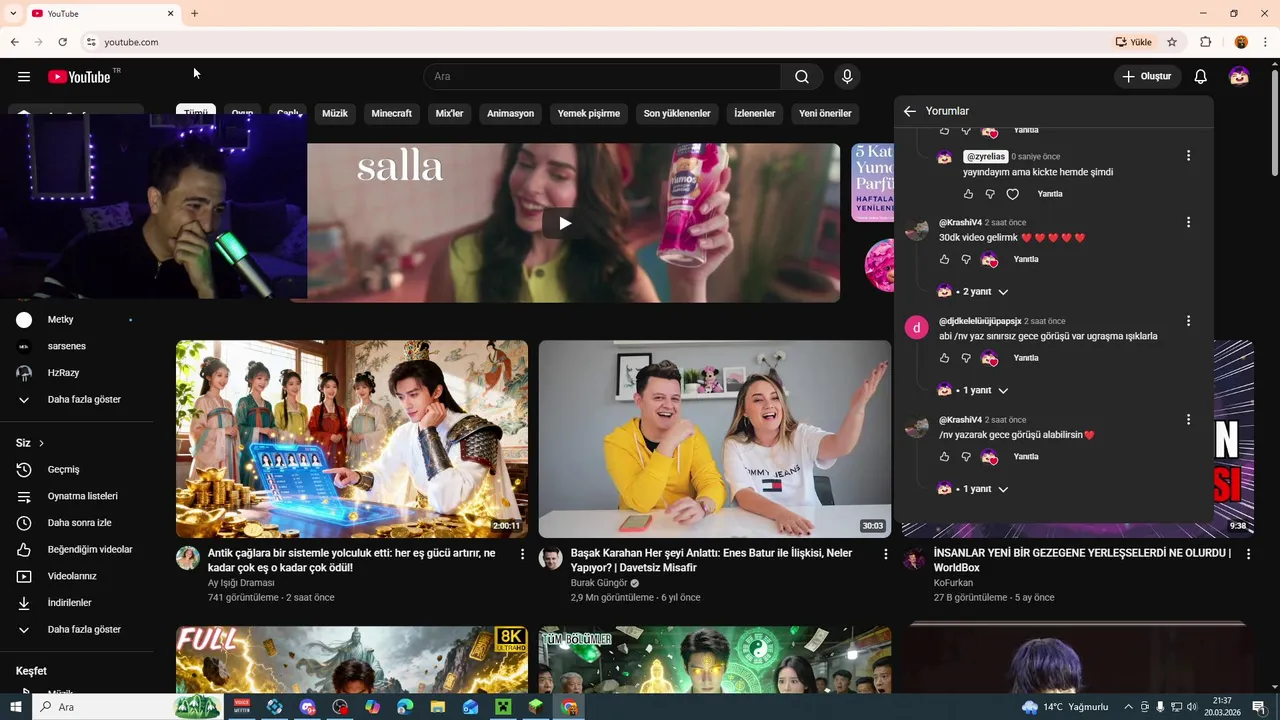Open more options for the Antik çağlara video
This screenshot has width=1280, height=720.
(x=522, y=553)
